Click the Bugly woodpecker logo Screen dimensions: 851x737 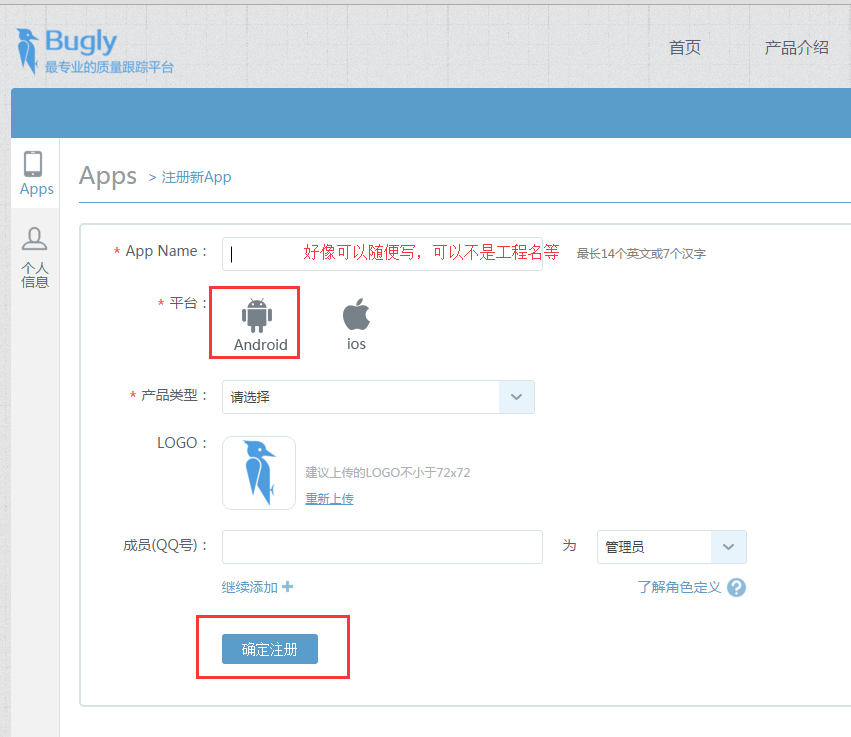coord(27,52)
